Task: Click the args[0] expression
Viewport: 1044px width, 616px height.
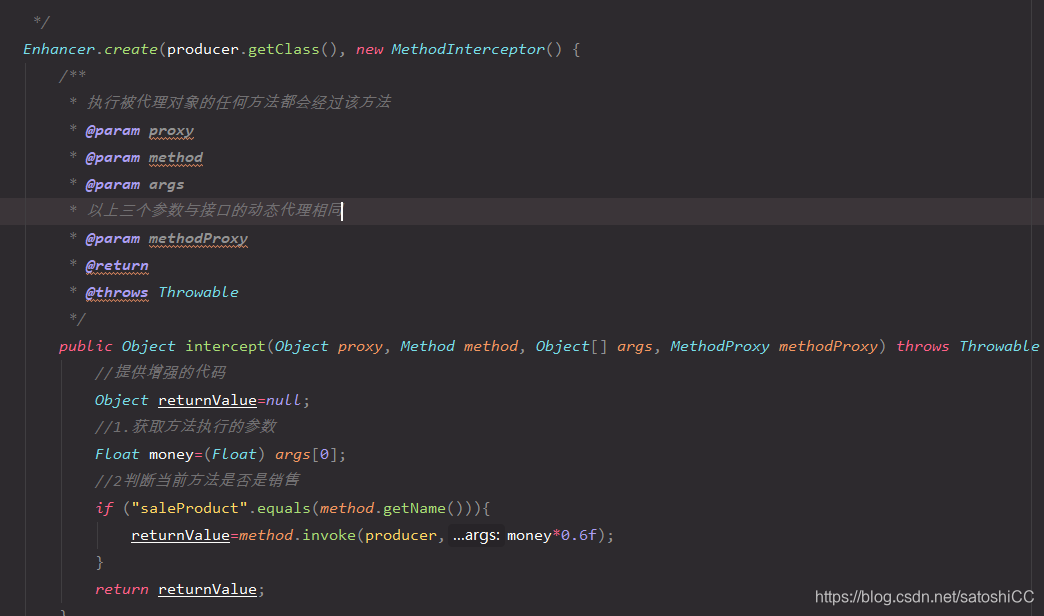Action: 306,454
